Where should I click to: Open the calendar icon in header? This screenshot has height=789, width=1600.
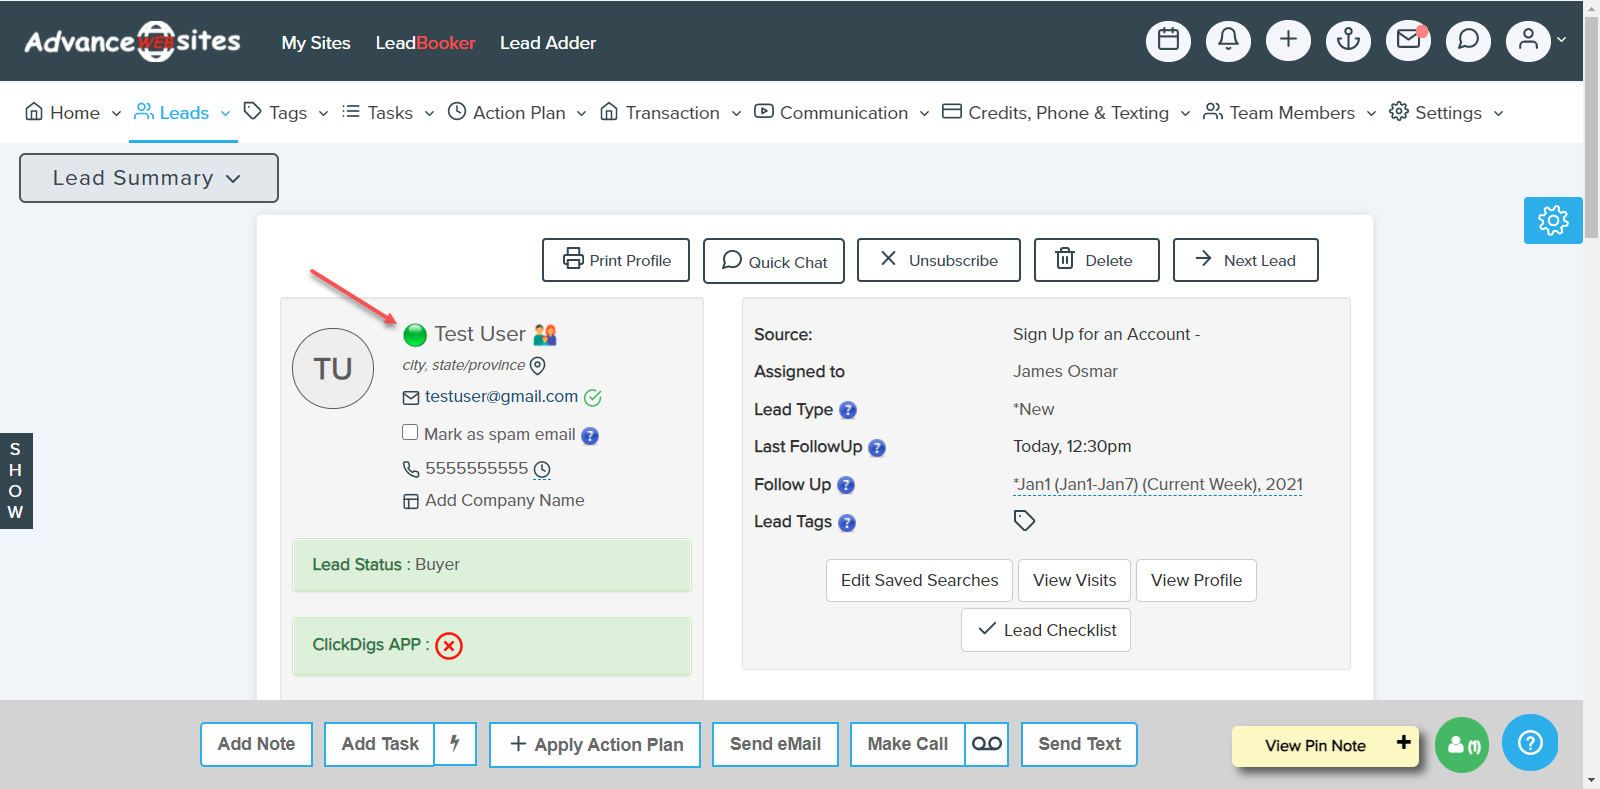click(1168, 41)
